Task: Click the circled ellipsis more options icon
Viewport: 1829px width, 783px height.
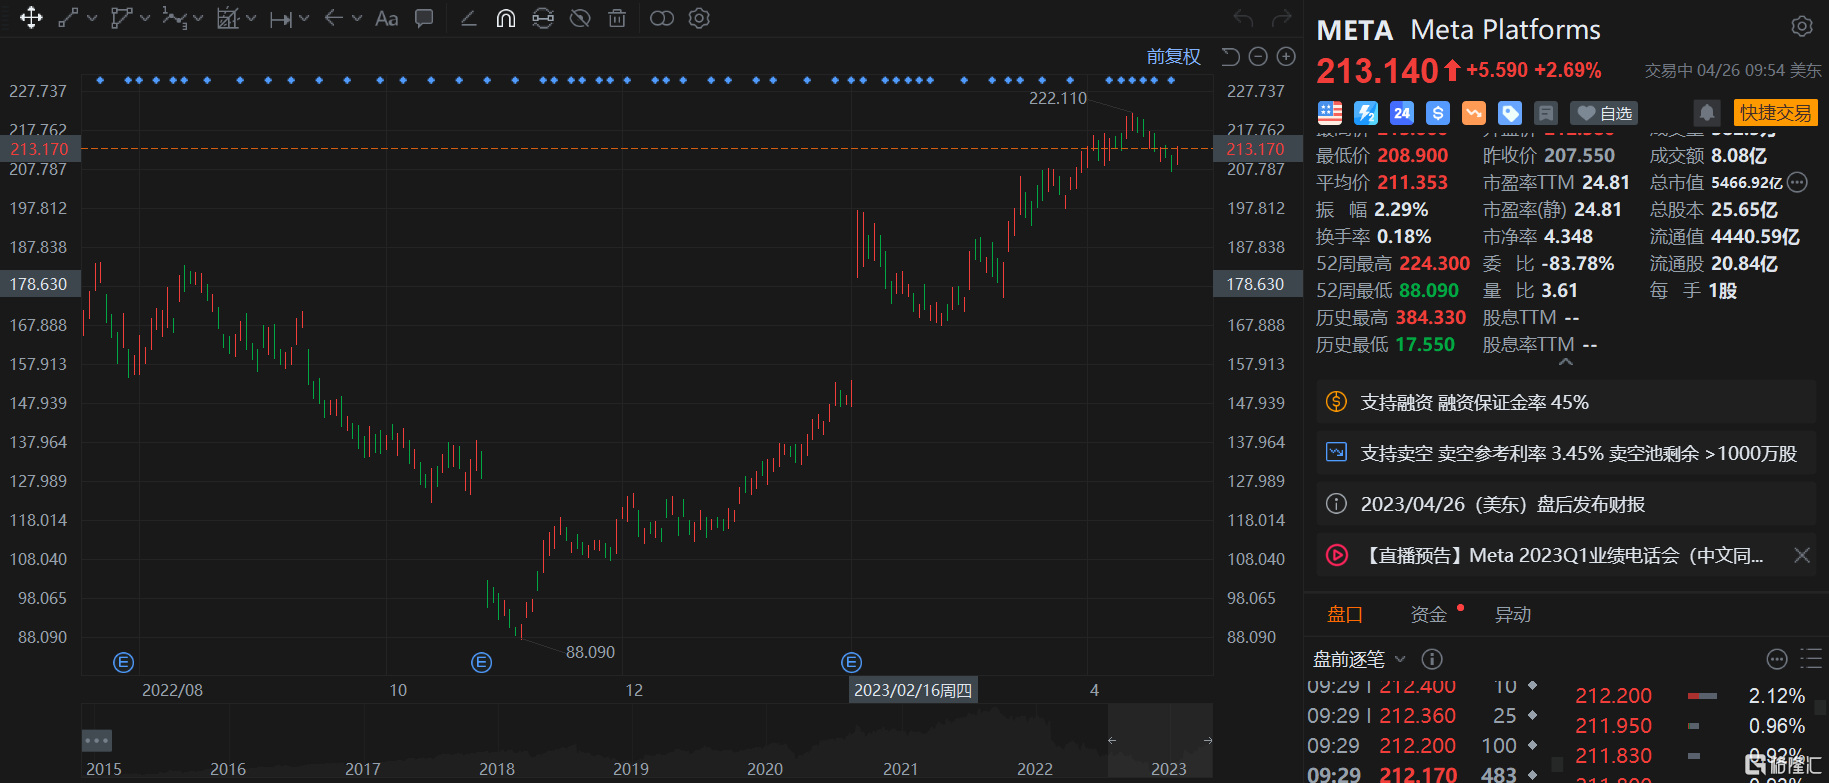Action: (x=1777, y=659)
